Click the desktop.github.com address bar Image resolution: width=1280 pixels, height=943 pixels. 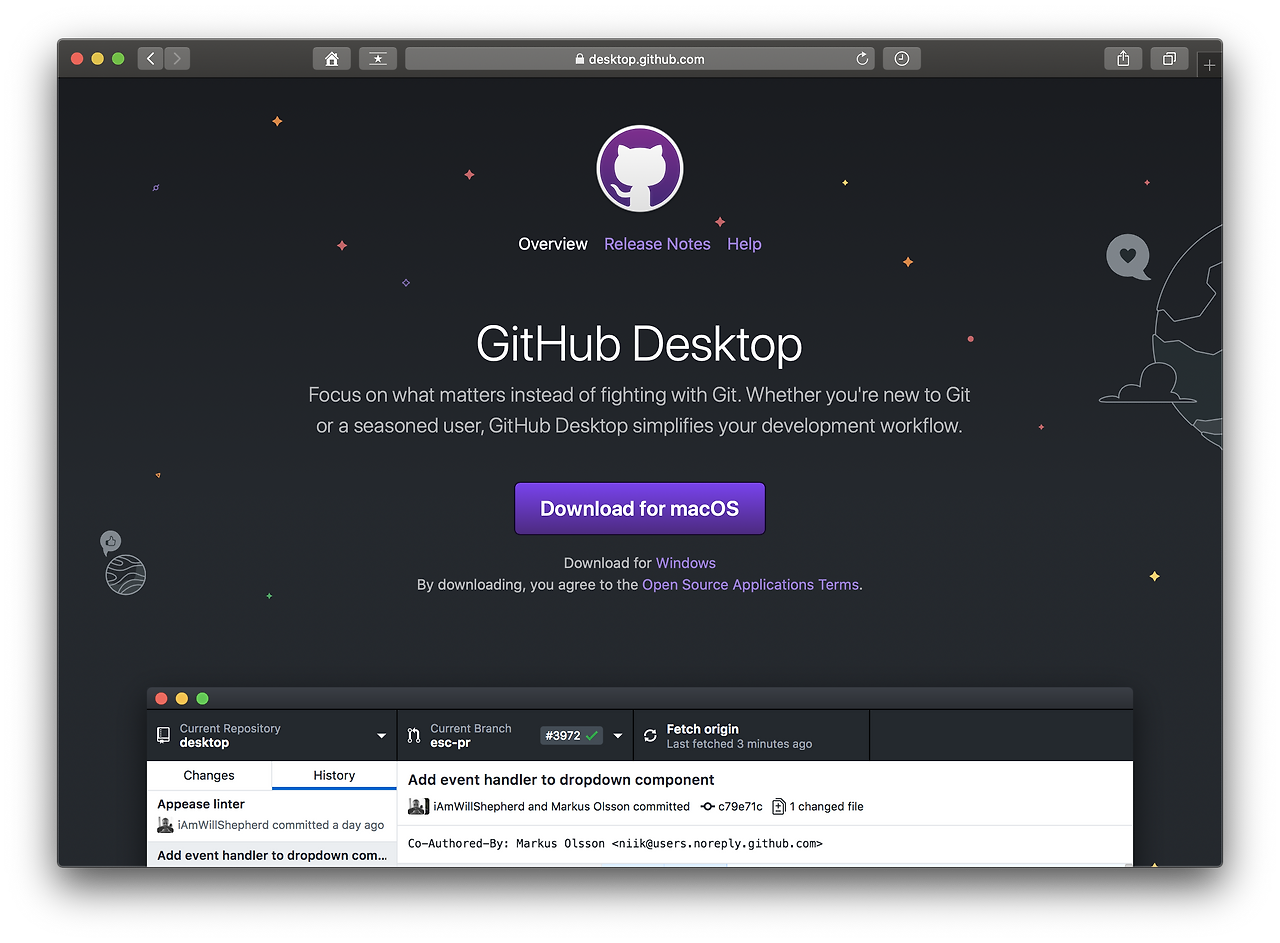[x=640, y=59]
